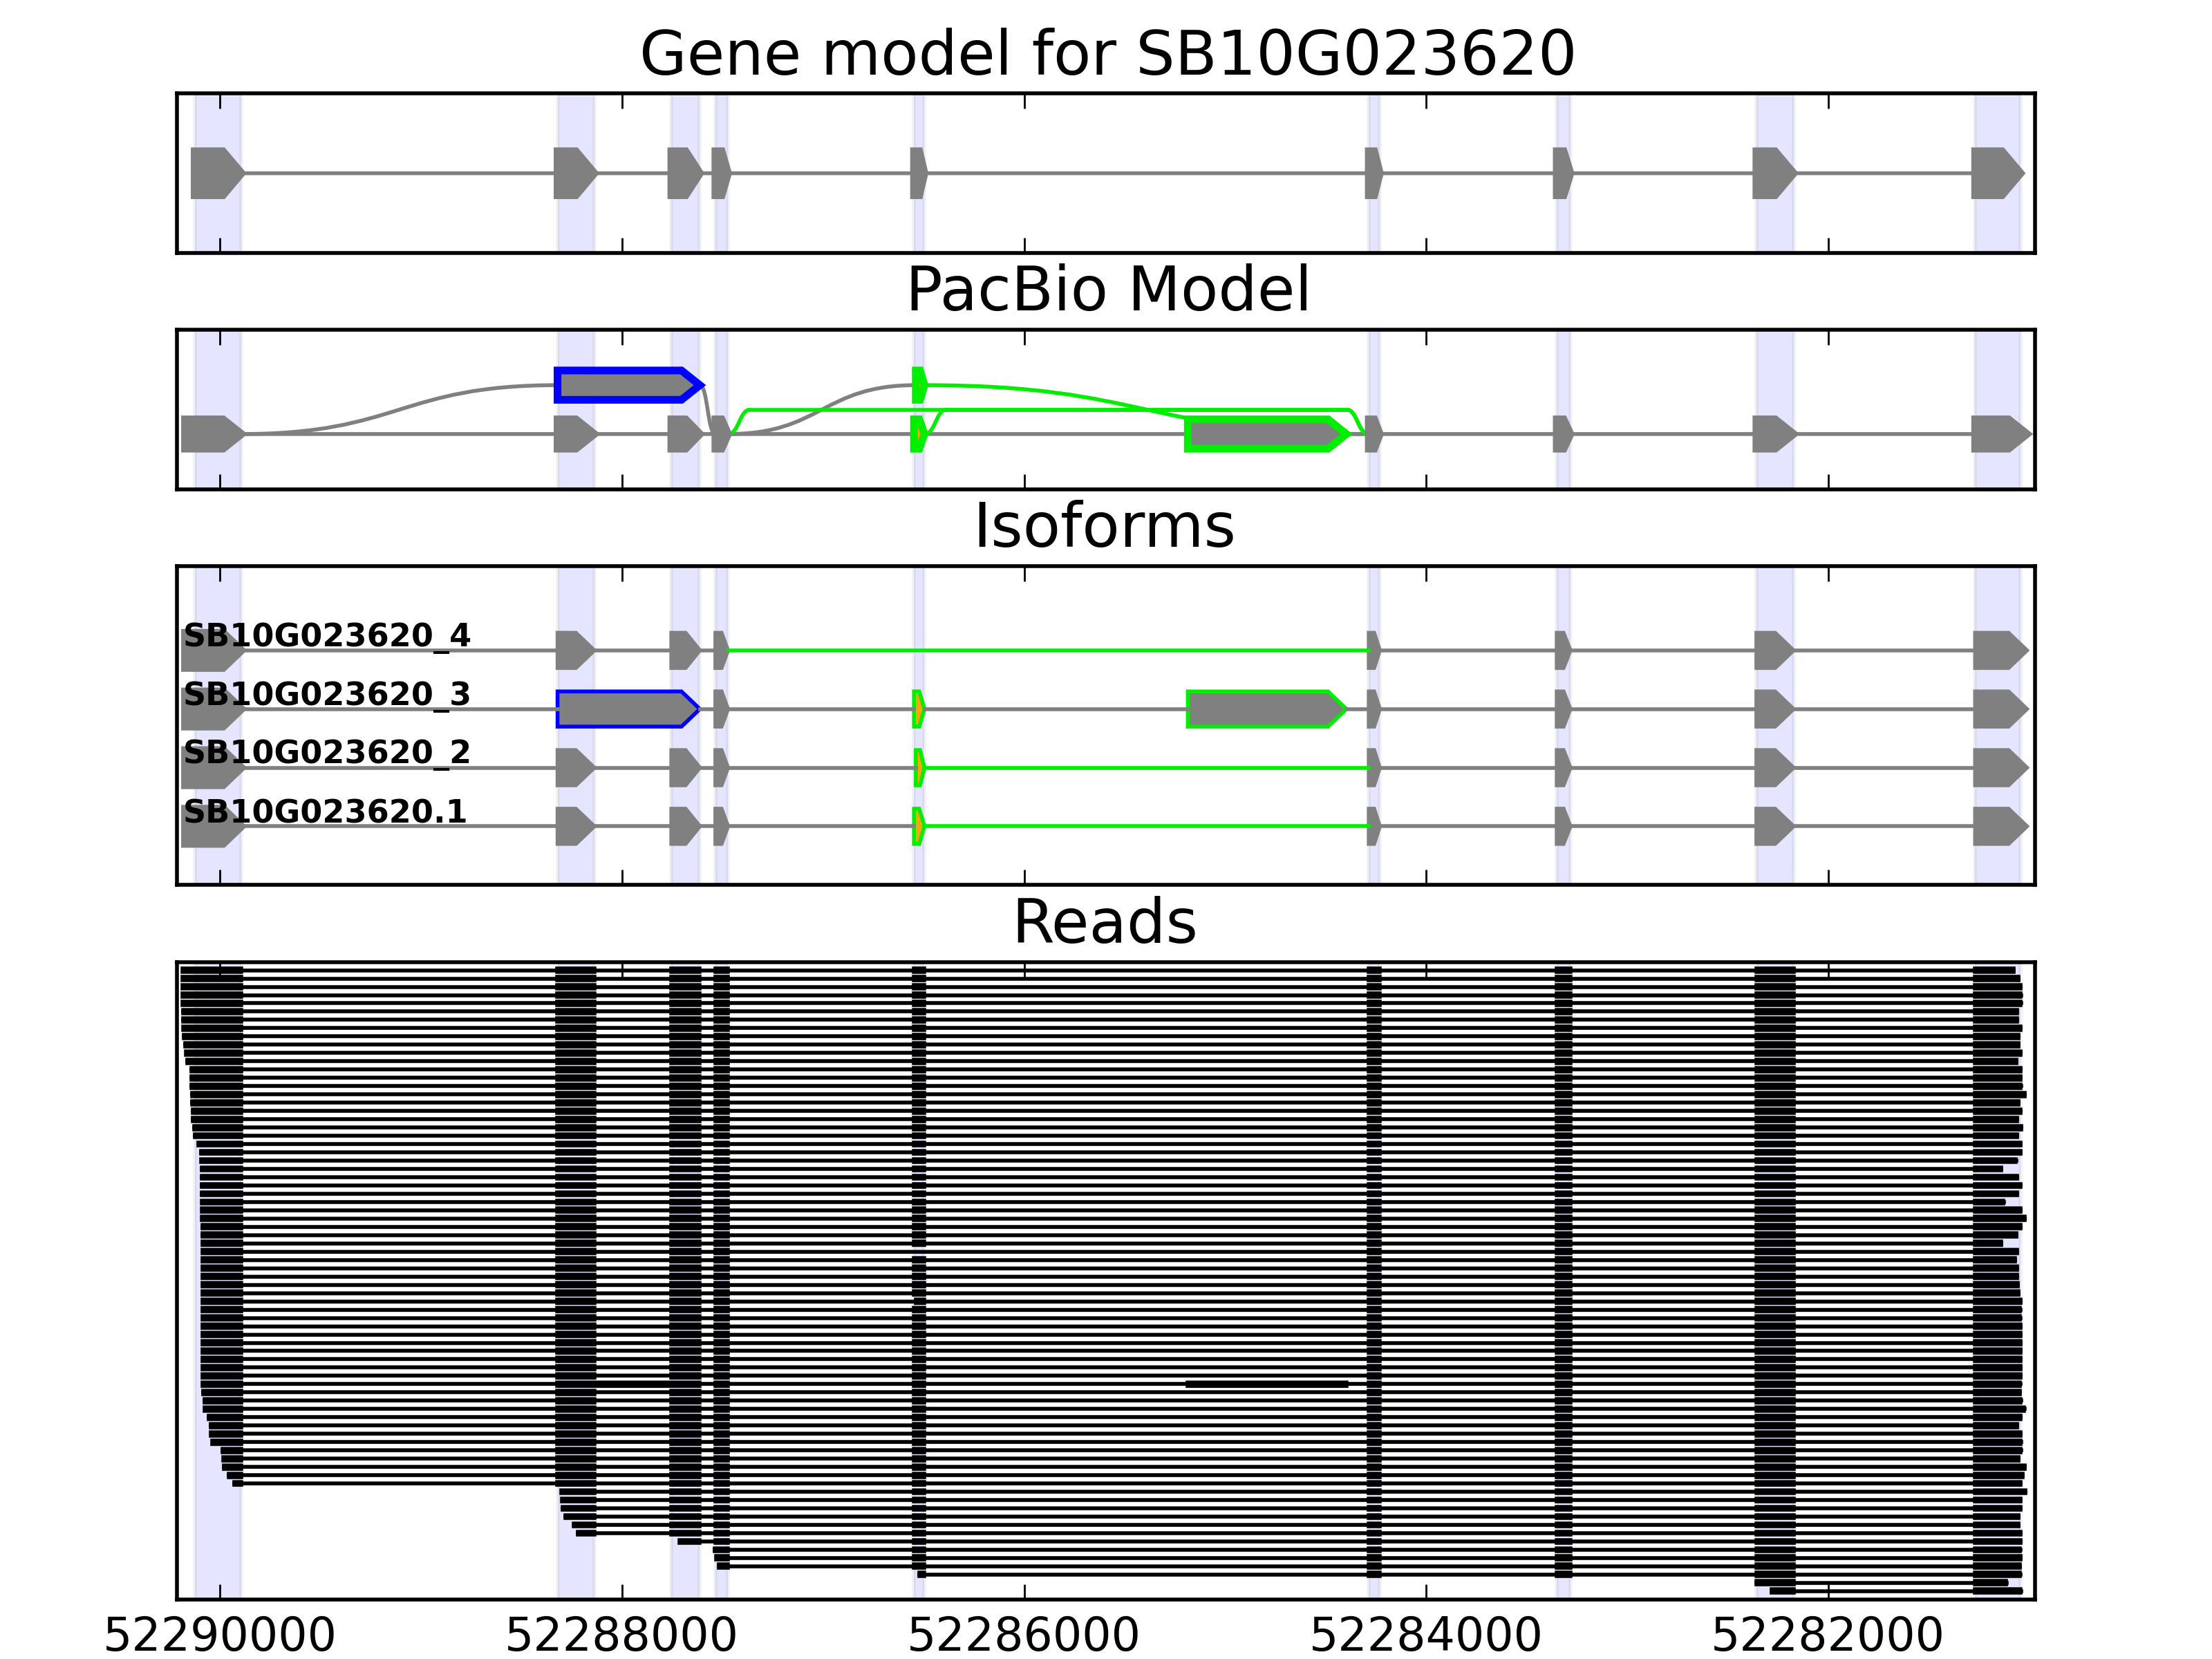Click the orange exon on isoform SB10G023620.1
This screenshot has width=2212, height=1659.
918,826
